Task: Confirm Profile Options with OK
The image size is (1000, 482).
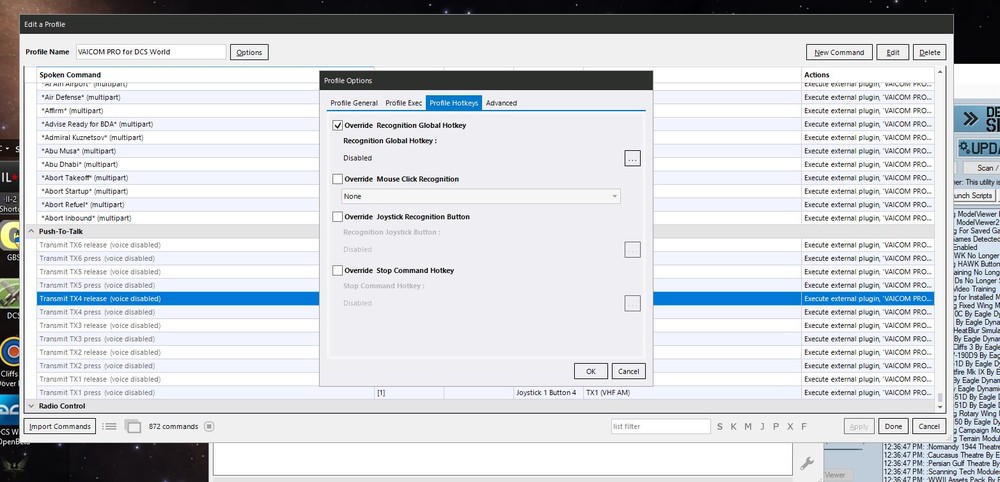Action: [591, 371]
